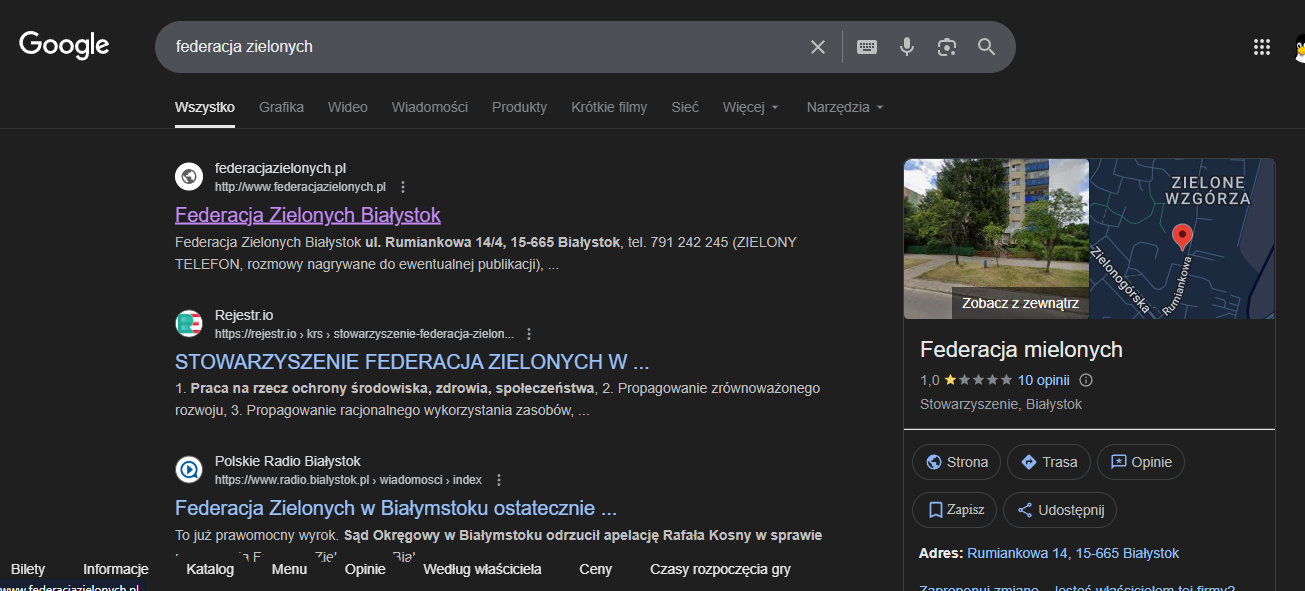1305x591 pixels.
Task: Open three-dot menu for Rejestr.io result
Action: [x=529, y=334]
